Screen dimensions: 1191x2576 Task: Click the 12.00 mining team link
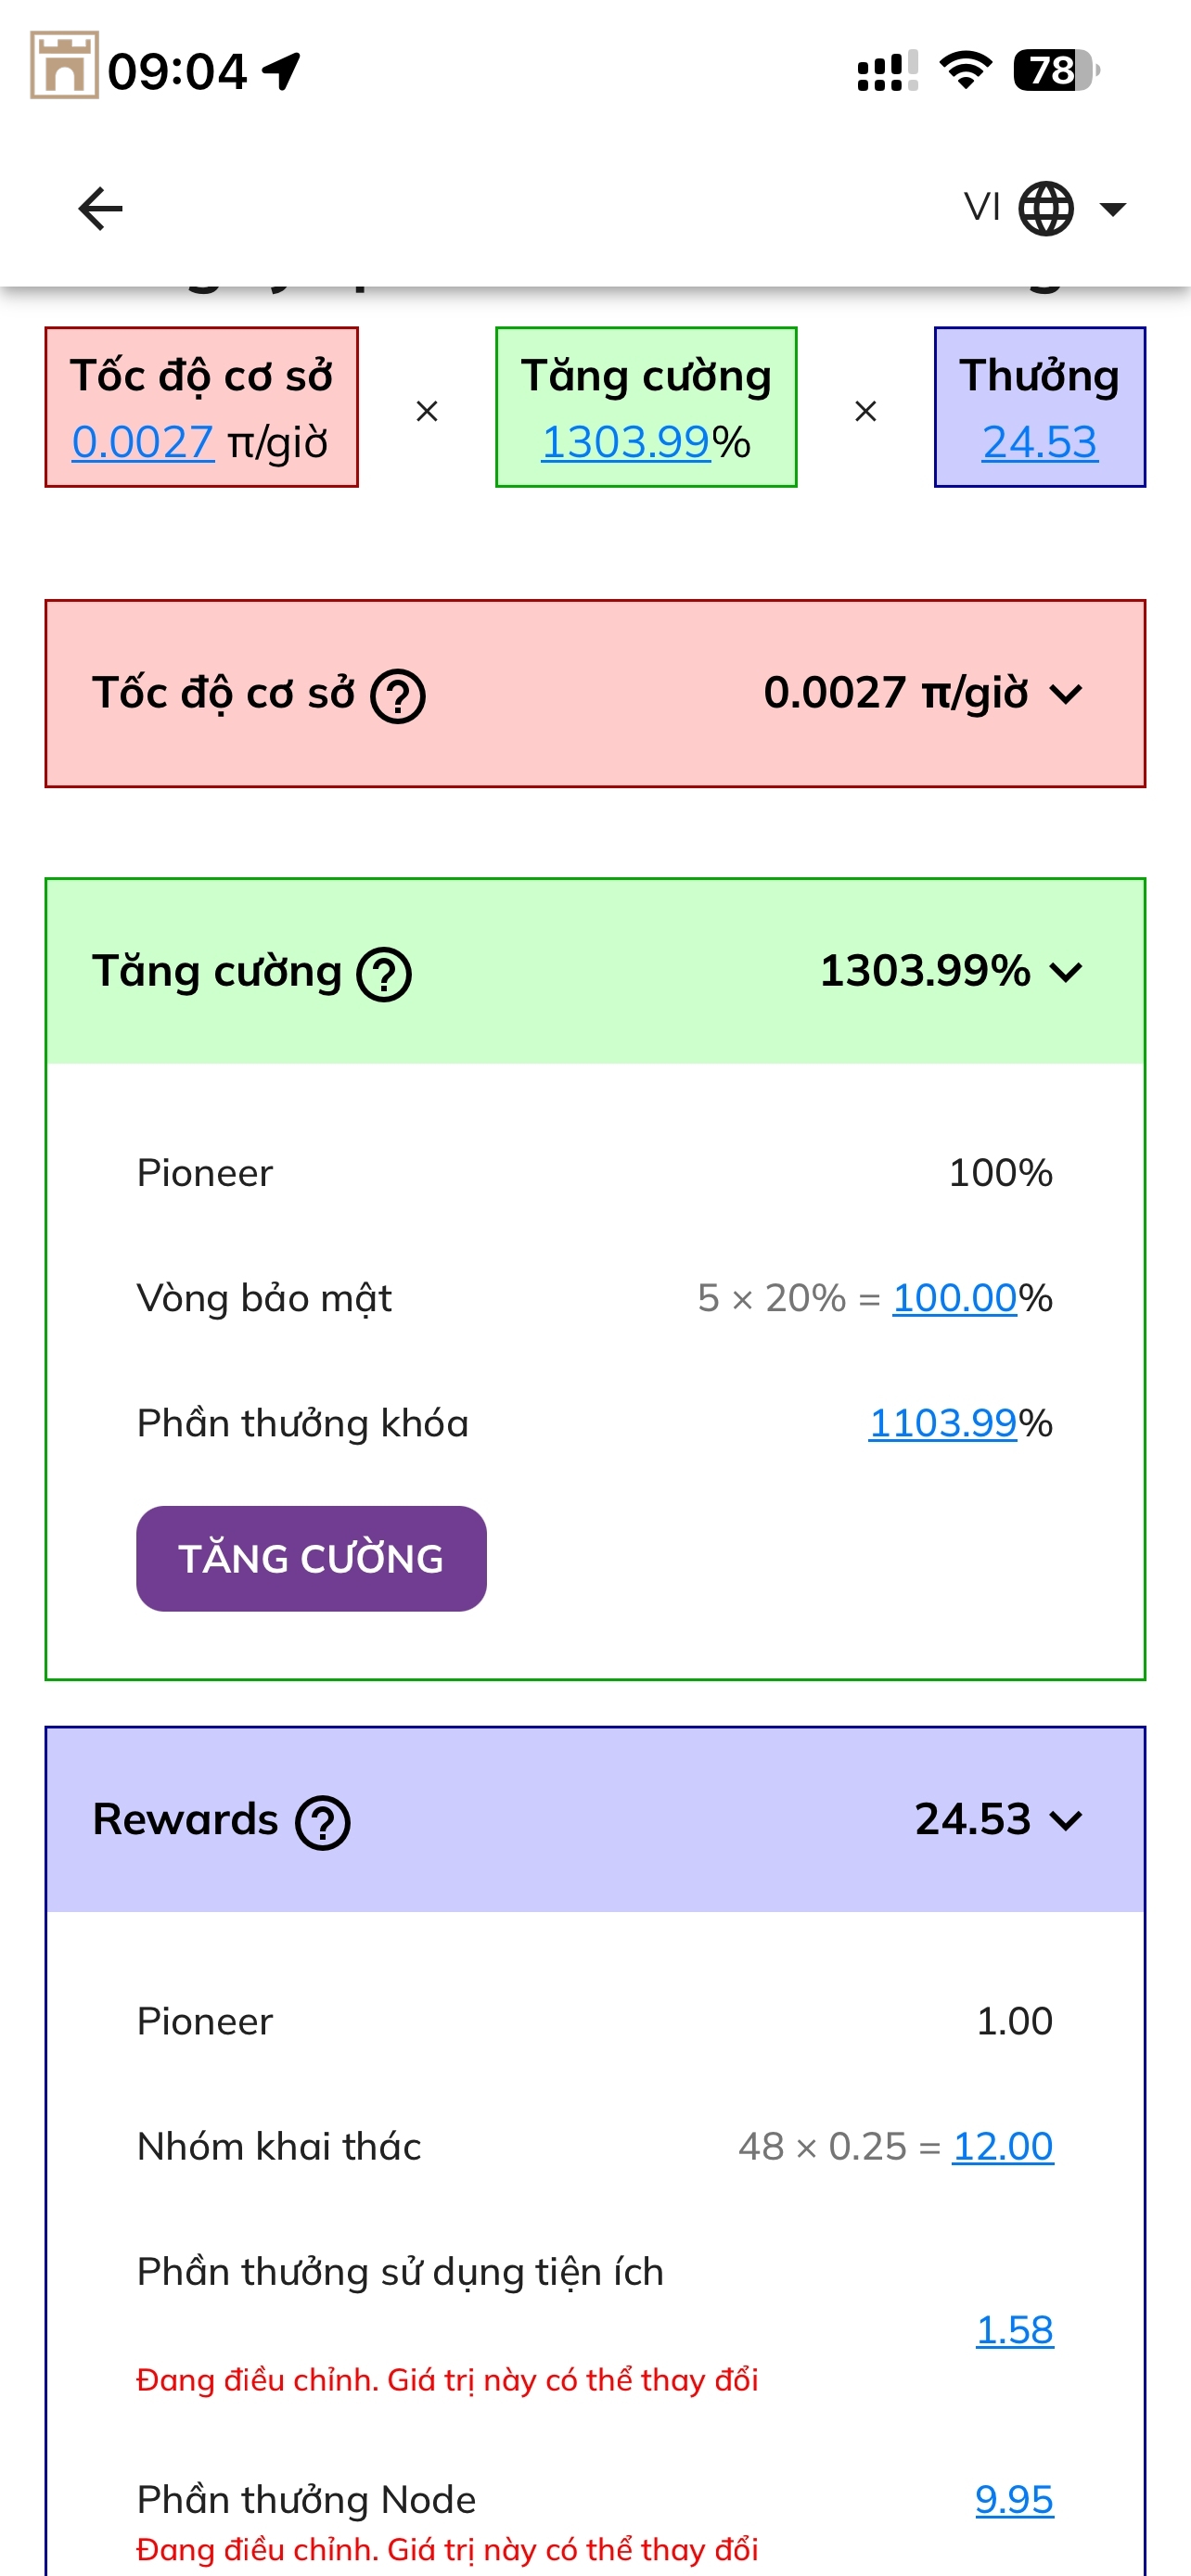(1002, 2146)
